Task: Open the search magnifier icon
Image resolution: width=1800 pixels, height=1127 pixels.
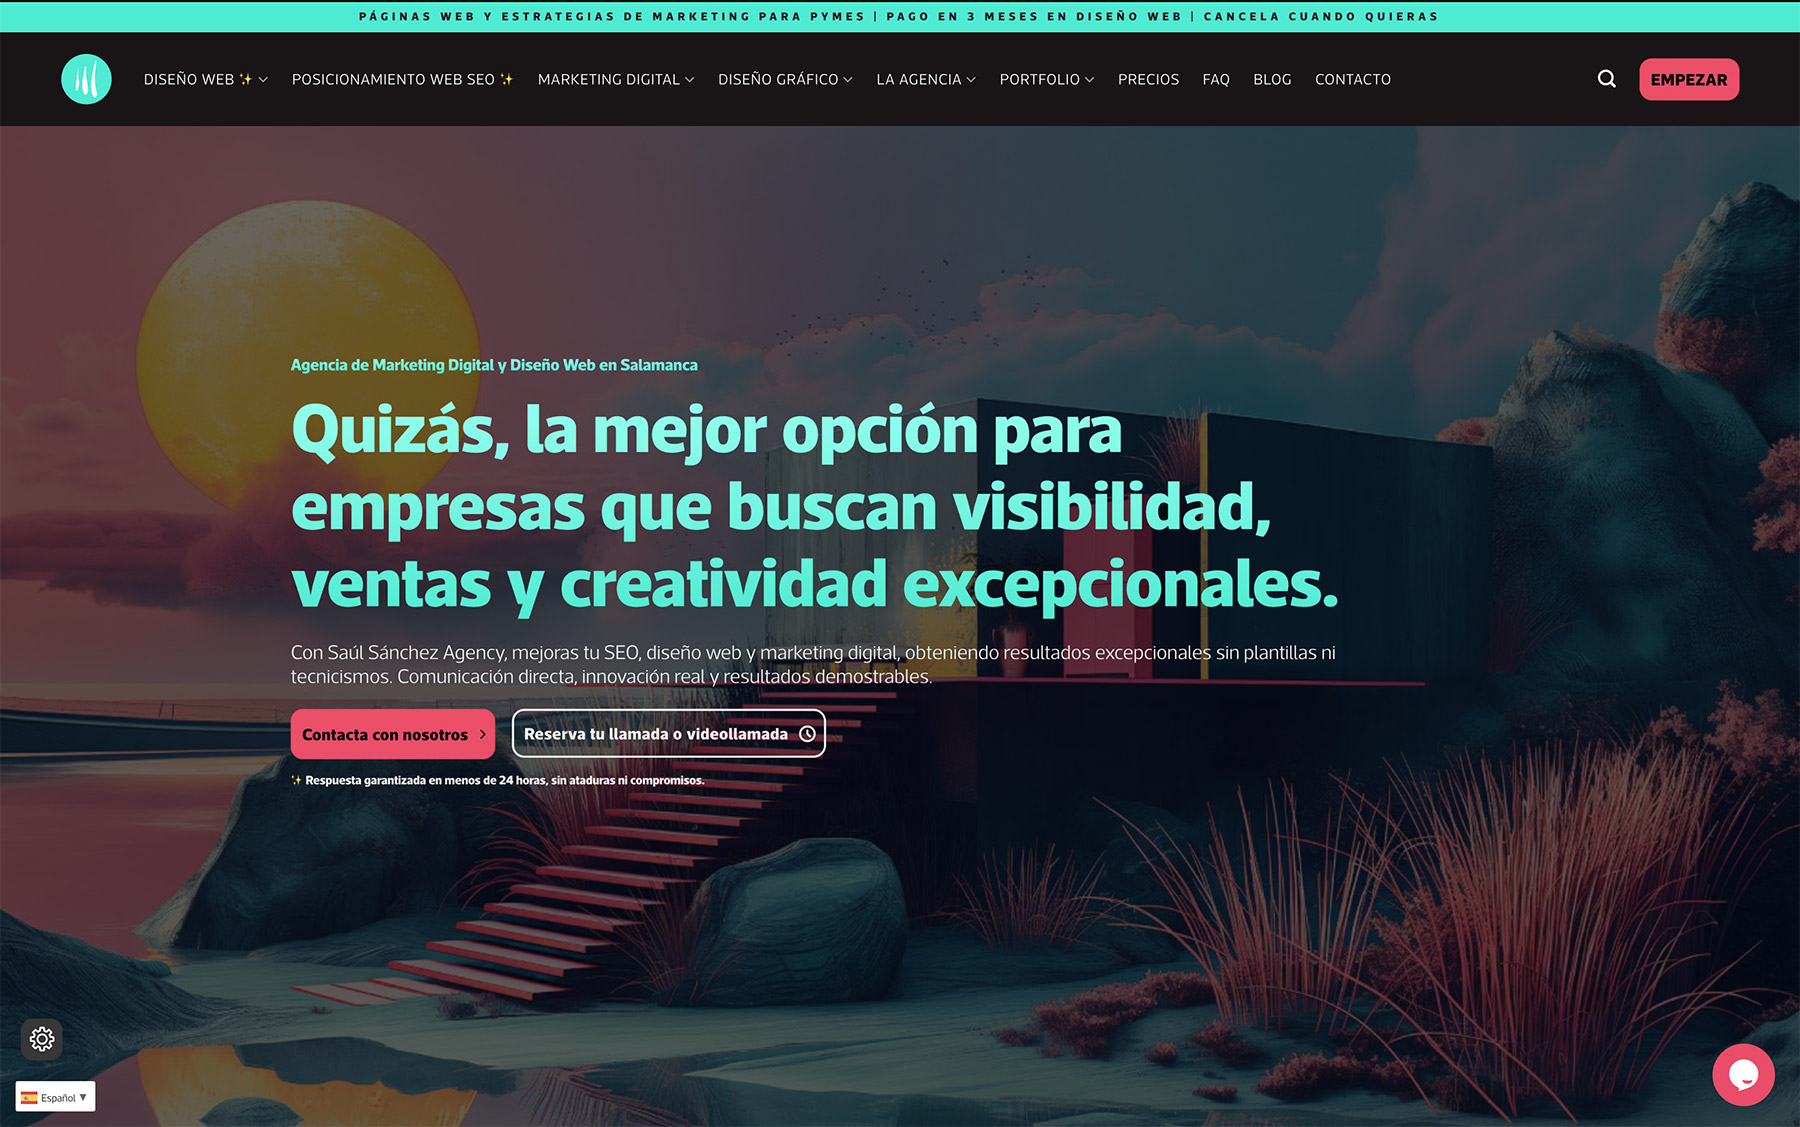Action: pyautogui.click(x=1606, y=79)
